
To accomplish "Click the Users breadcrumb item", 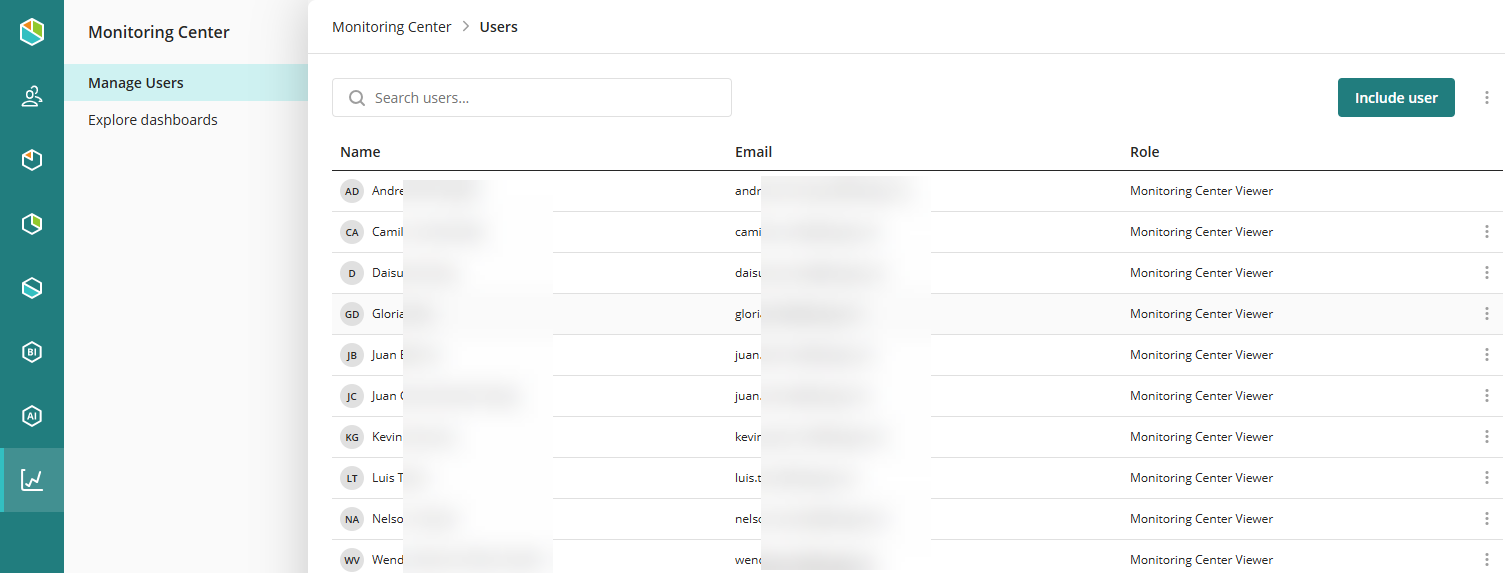I will pos(499,27).
